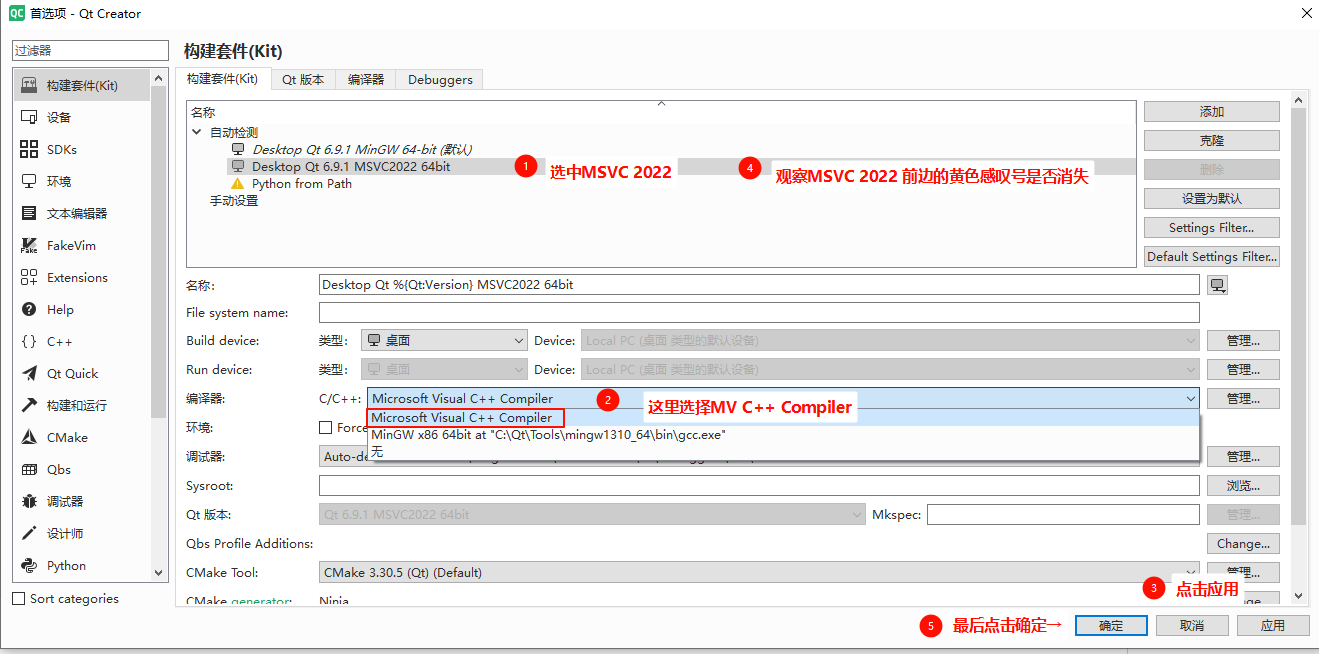The height and width of the screenshot is (654, 1319).
Task: Open the CMake Tool dropdown
Action: (759, 572)
